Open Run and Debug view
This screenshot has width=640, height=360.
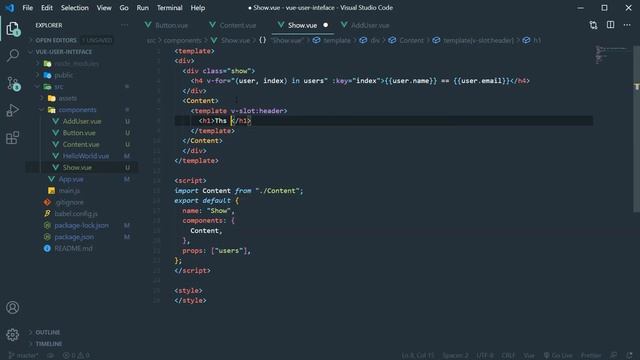13,110
